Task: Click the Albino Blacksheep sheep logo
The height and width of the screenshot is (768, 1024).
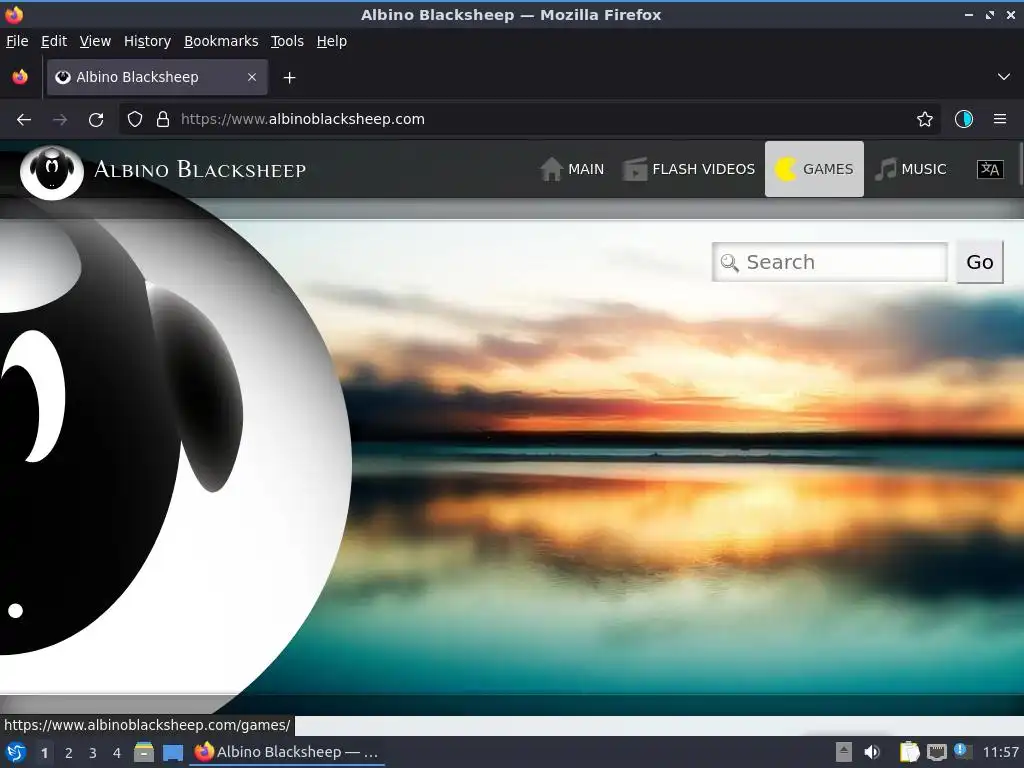Action: pos(52,172)
